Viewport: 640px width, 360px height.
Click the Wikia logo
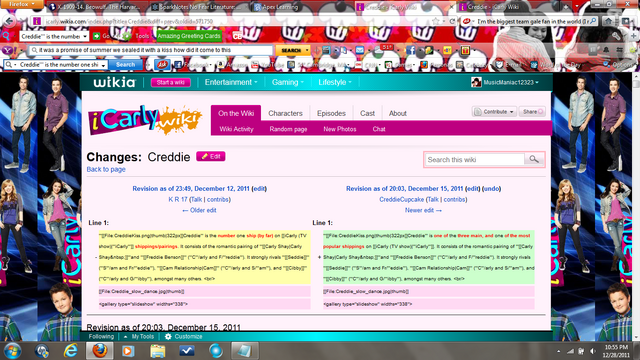point(114,82)
